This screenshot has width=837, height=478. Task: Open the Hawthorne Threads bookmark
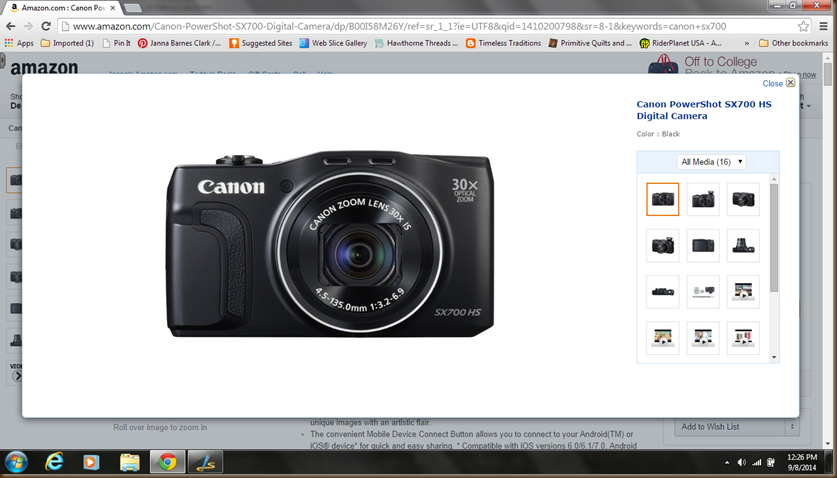416,43
